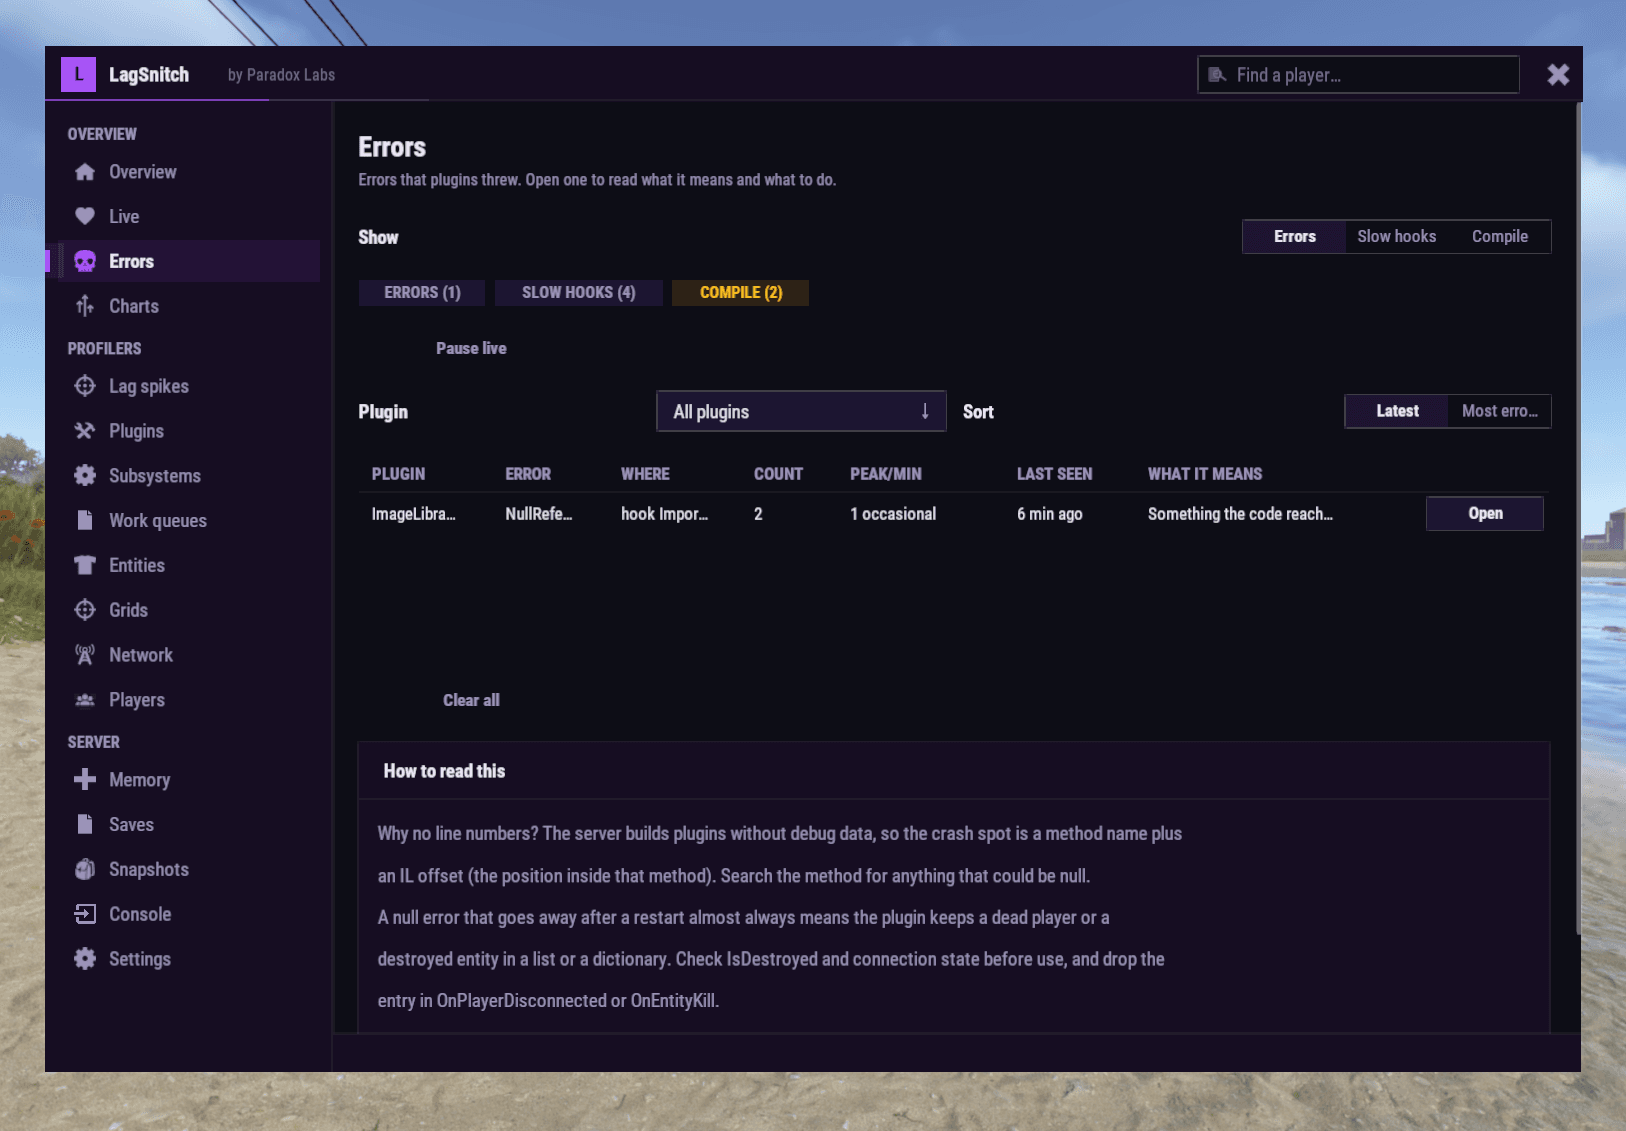The height and width of the screenshot is (1131, 1626).
Task: Click the Snapshots icon
Action: (x=85, y=869)
